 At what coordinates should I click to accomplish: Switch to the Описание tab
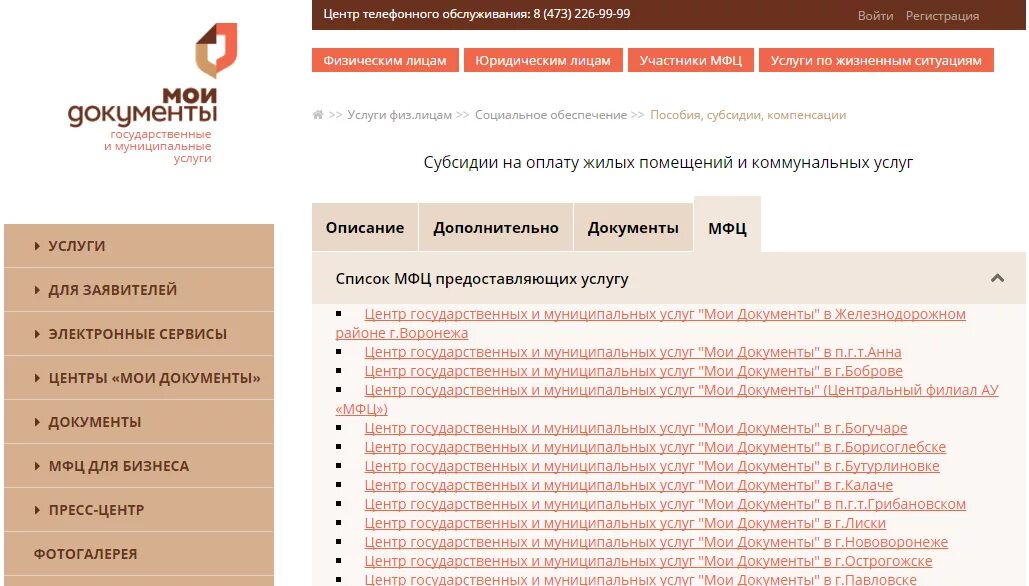point(365,228)
